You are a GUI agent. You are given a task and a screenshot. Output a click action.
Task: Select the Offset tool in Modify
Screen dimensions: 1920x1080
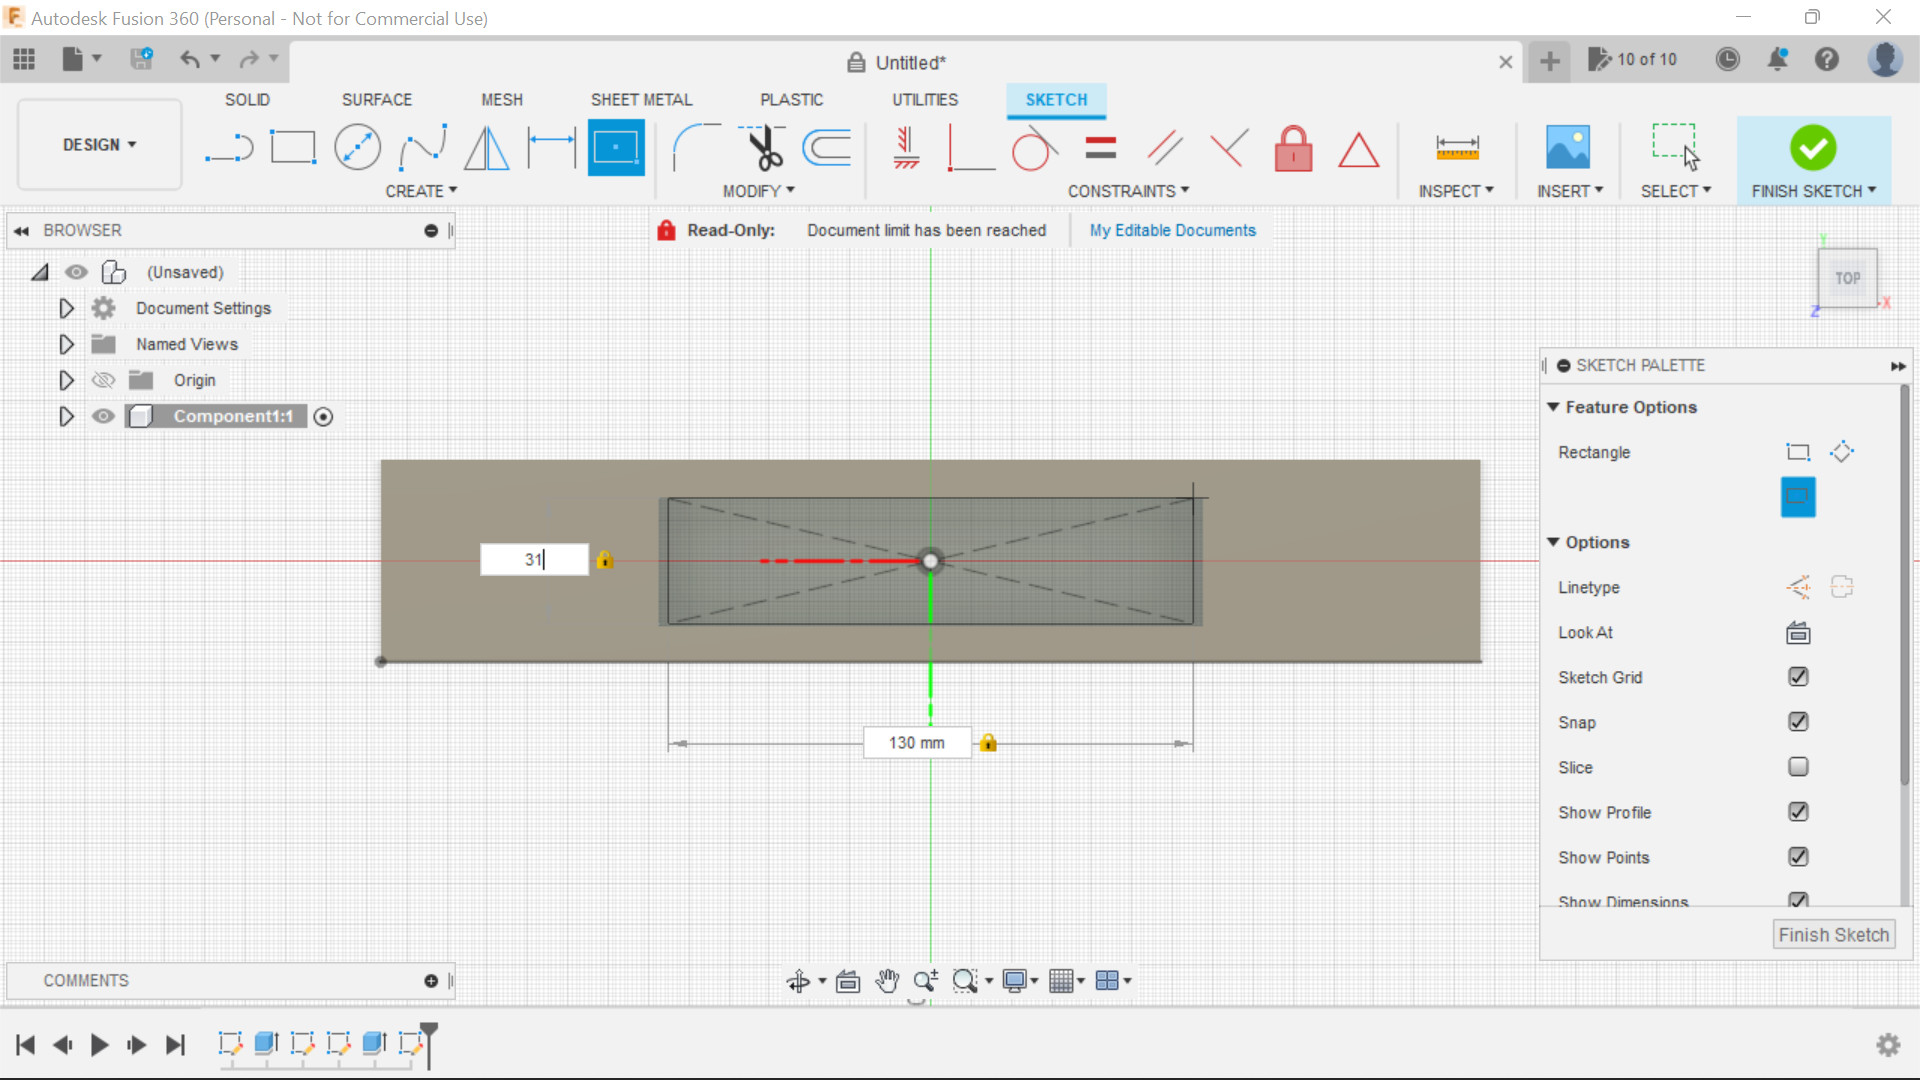827,146
